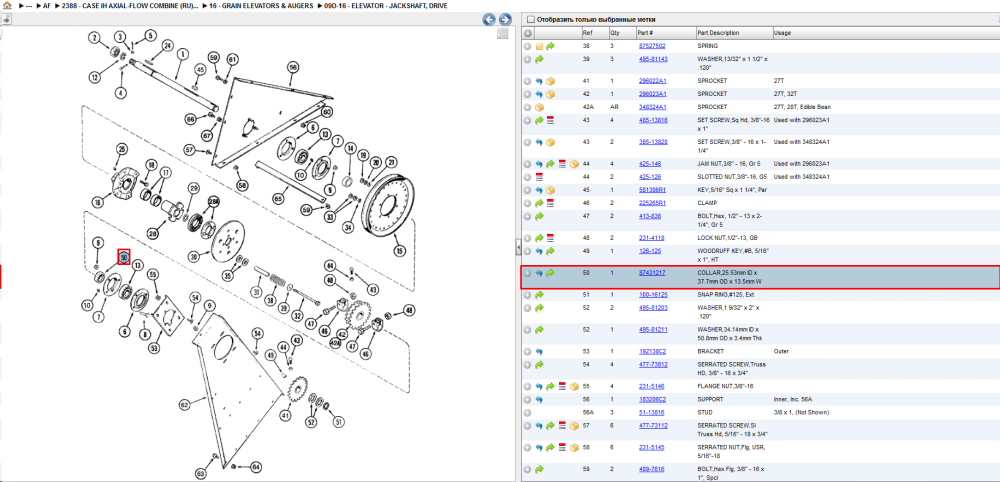Click the red list icon in the SLOTTED NUT row
Image resolution: width=1000 pixels, height=482 pixels.
[539, 177]
